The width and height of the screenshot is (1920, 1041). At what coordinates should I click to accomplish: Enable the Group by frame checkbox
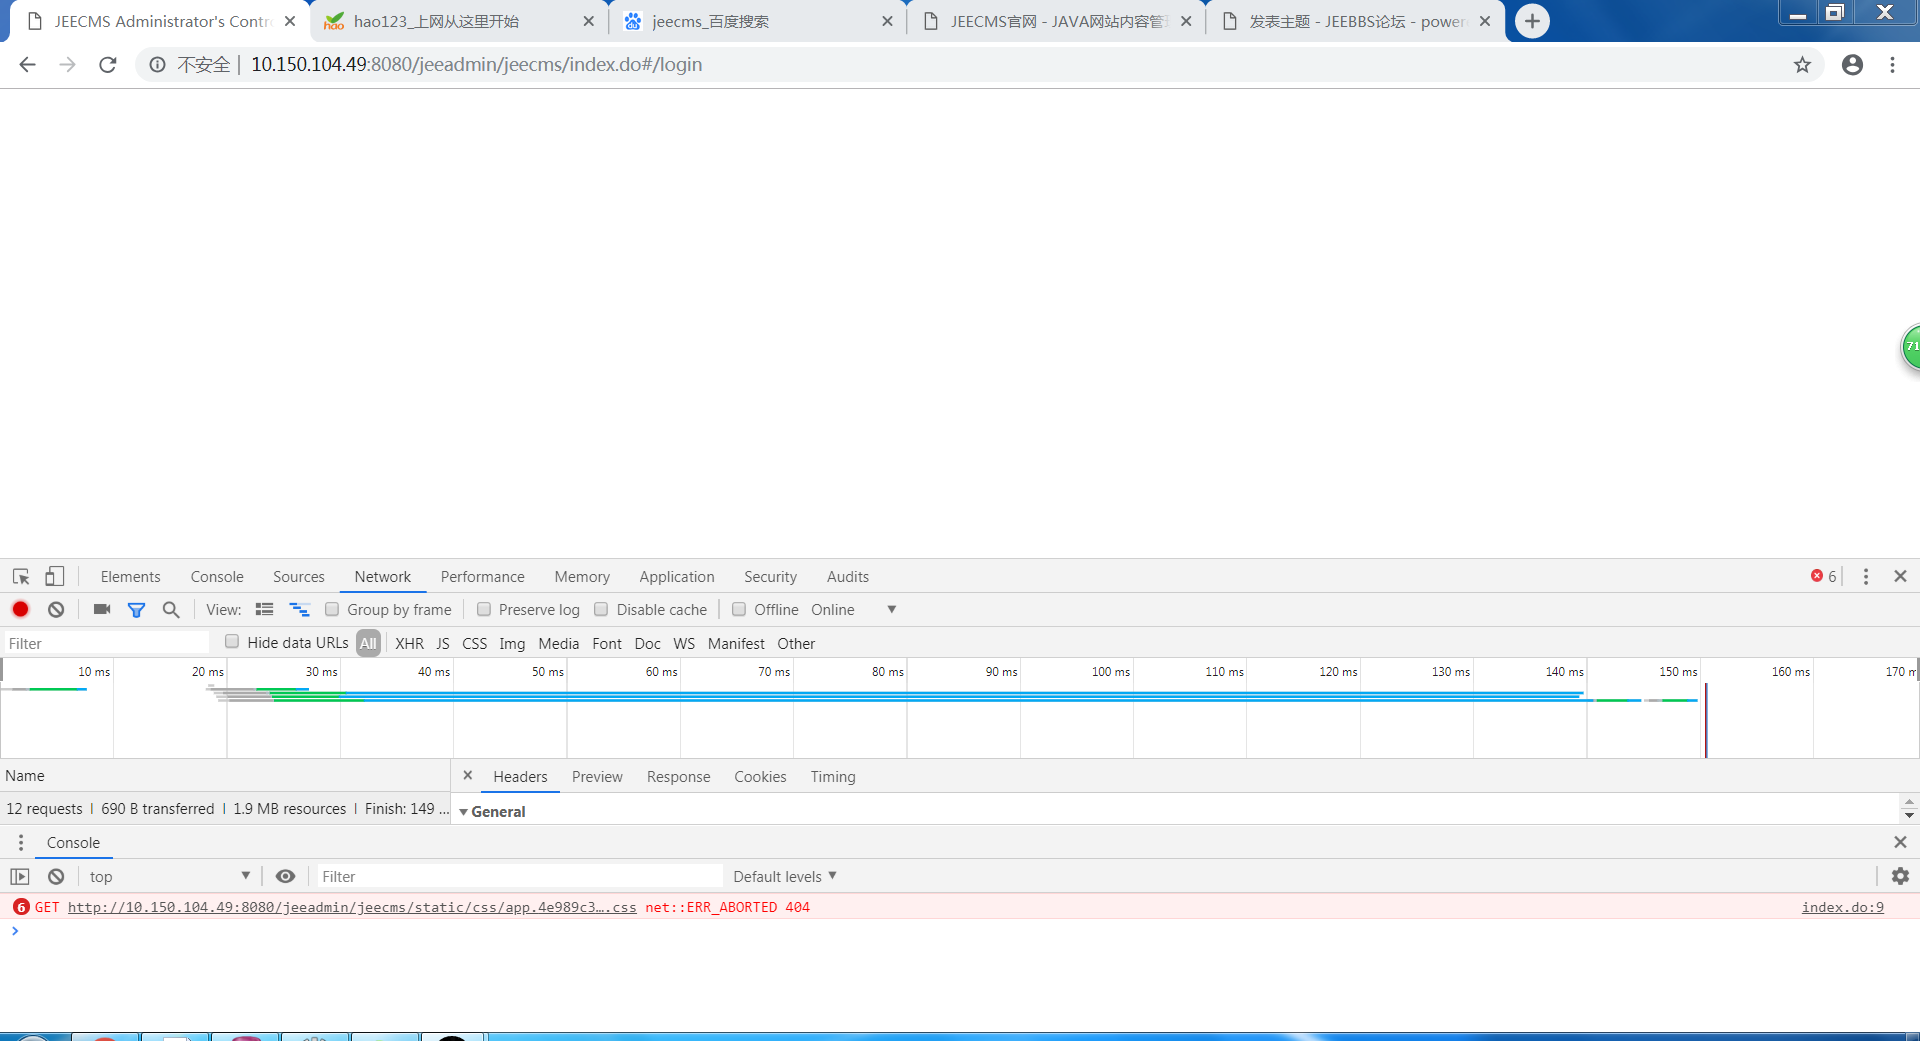[x=332, y=609]
